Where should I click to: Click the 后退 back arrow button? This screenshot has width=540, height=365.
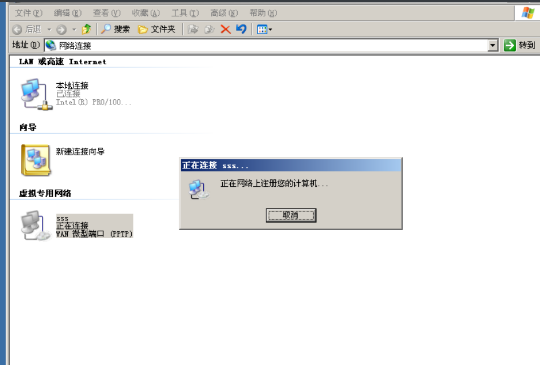pos(27,29)
